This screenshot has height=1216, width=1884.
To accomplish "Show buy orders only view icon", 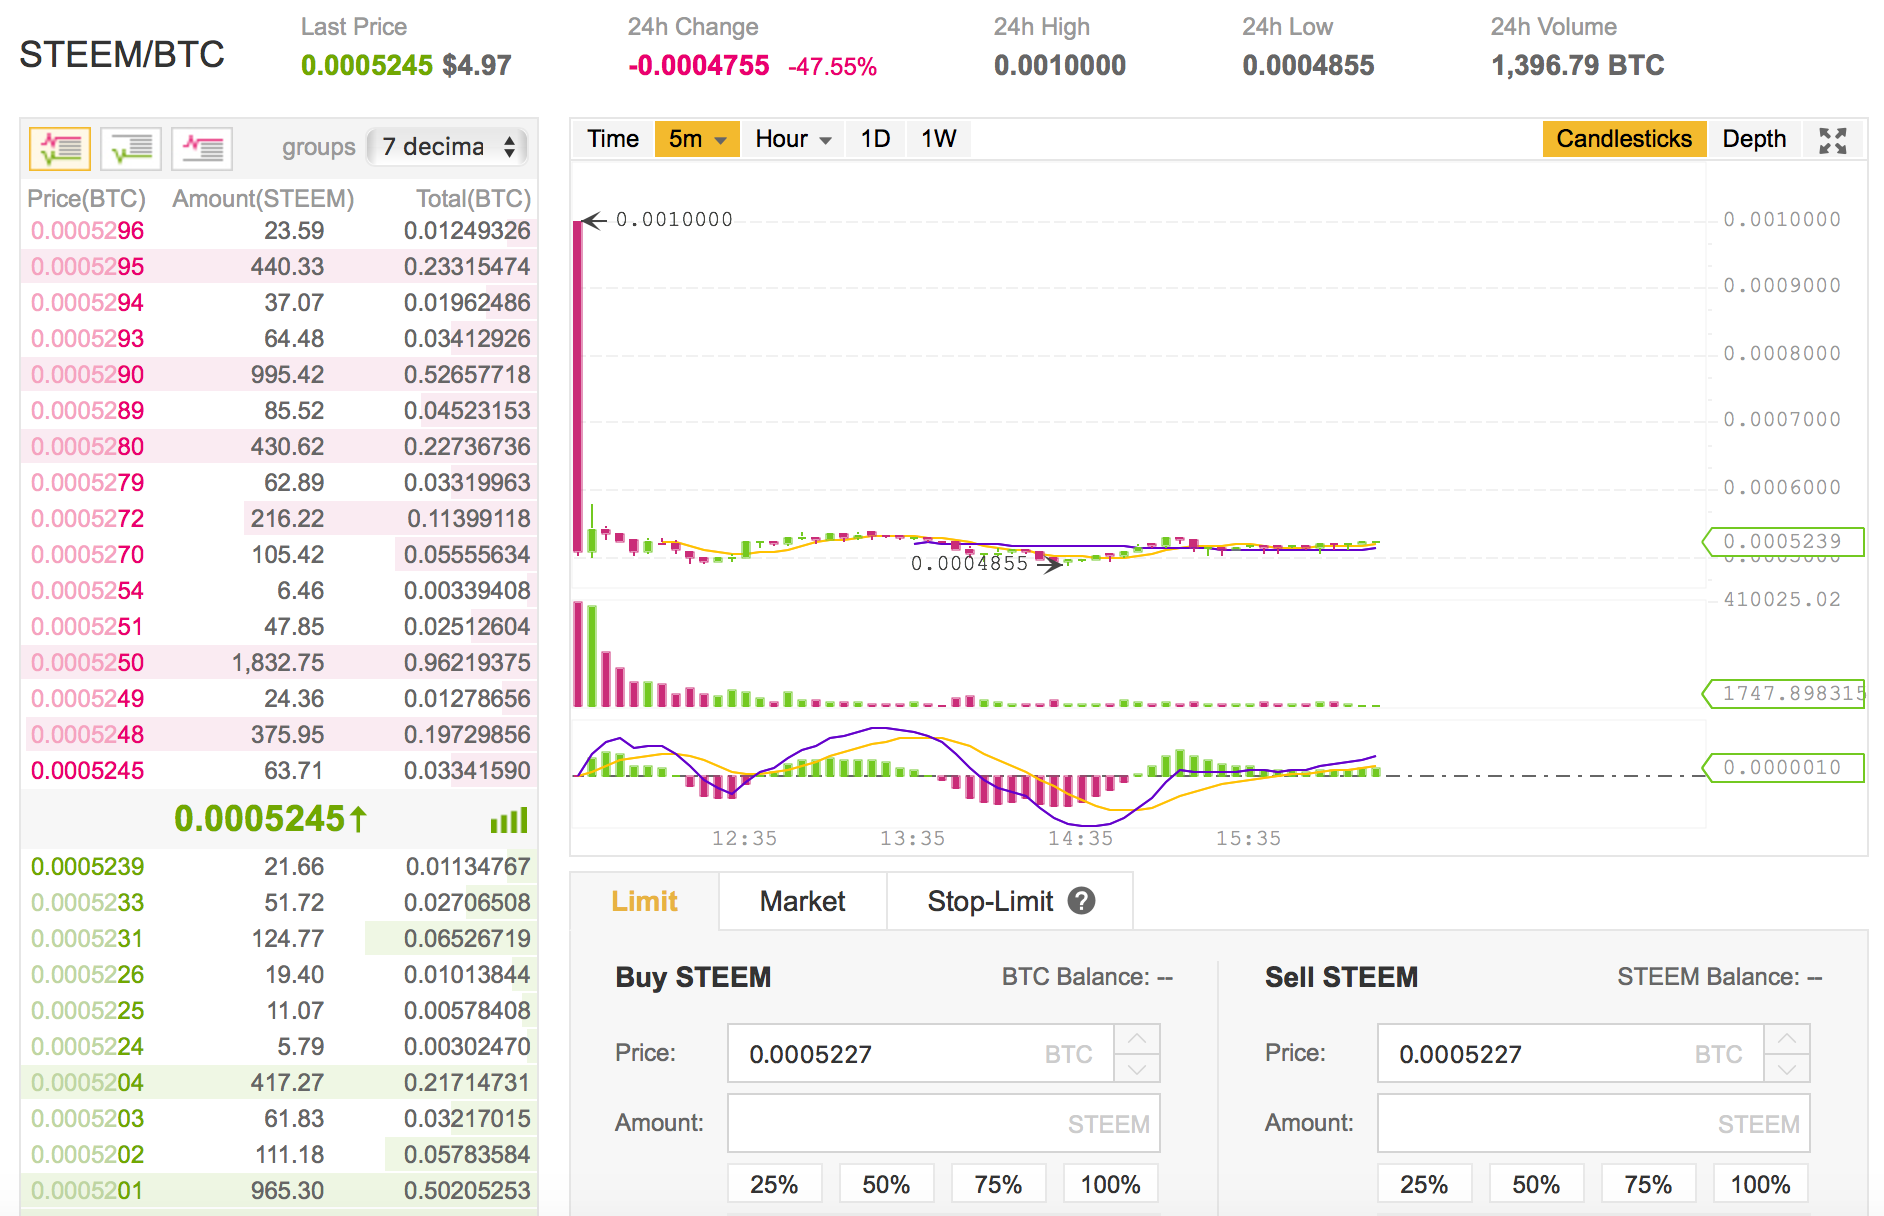I will 131,148.
